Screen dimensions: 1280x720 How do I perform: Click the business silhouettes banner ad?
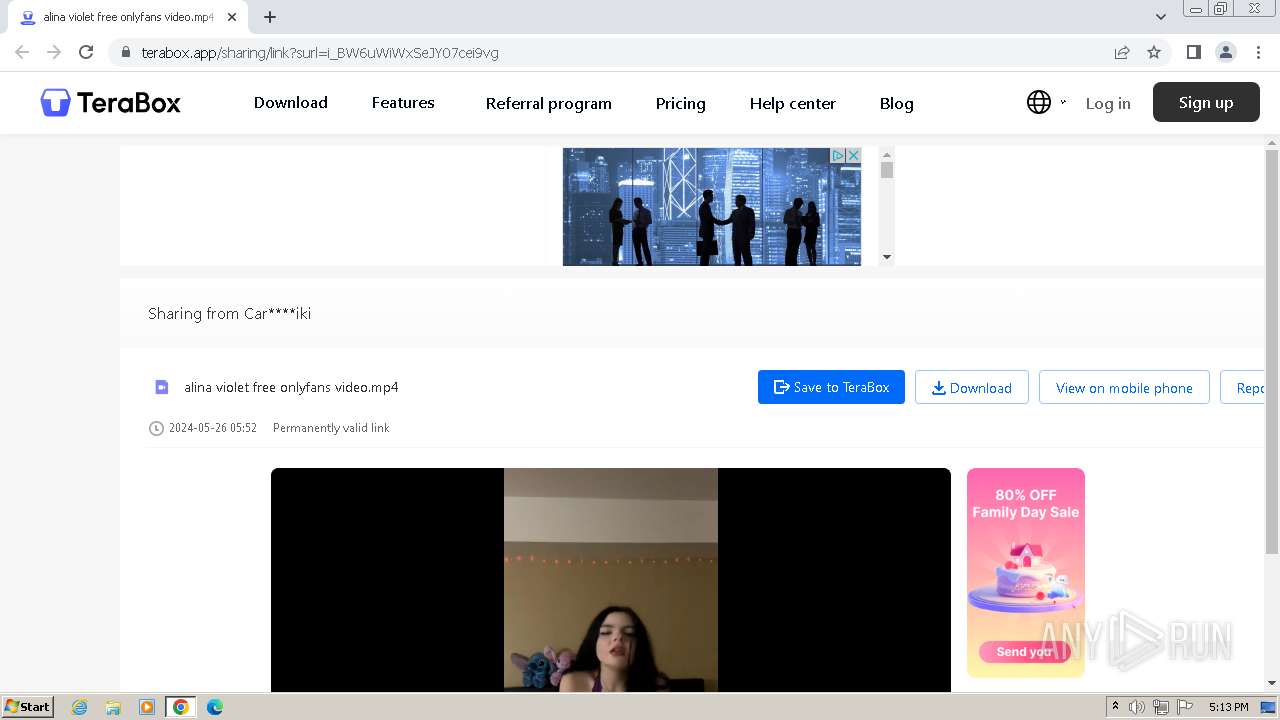tap(711, 207)
